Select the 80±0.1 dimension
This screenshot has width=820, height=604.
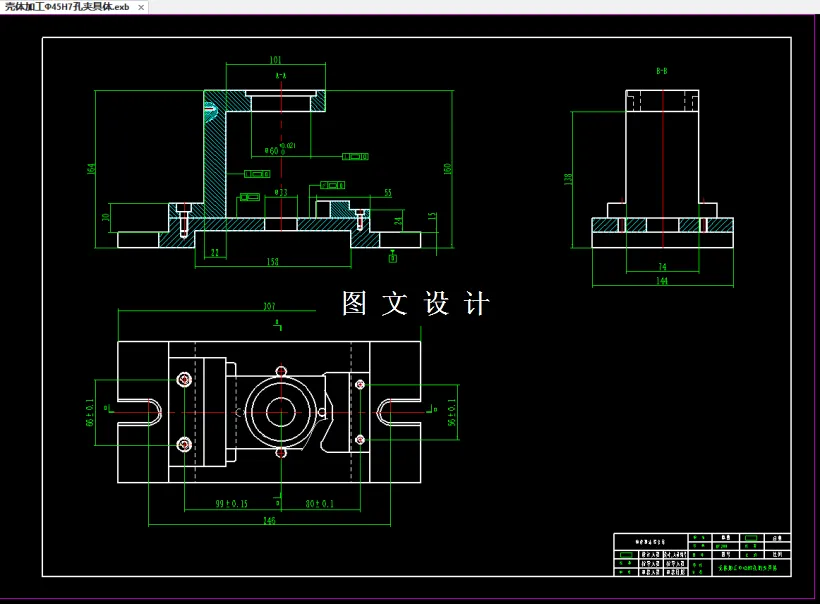point(320,504)
